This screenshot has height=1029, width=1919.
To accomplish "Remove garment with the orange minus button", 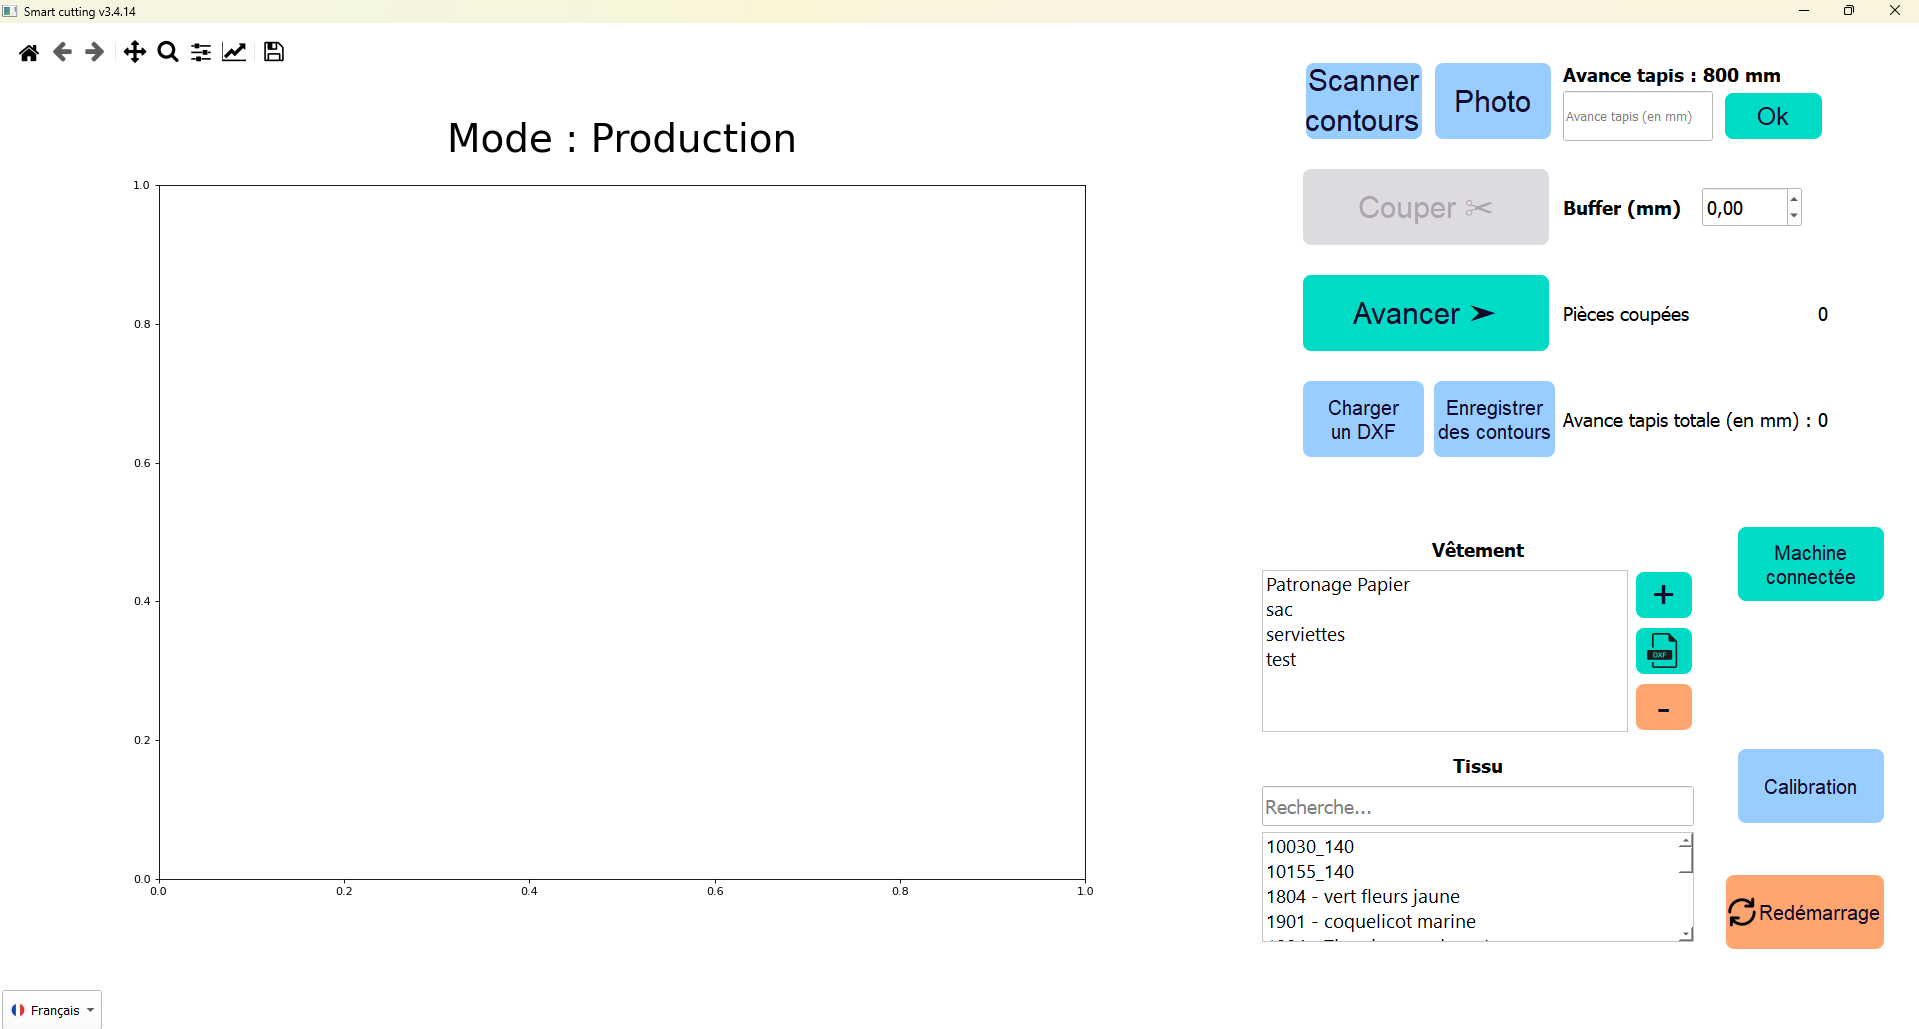I will pos(1663,708).
